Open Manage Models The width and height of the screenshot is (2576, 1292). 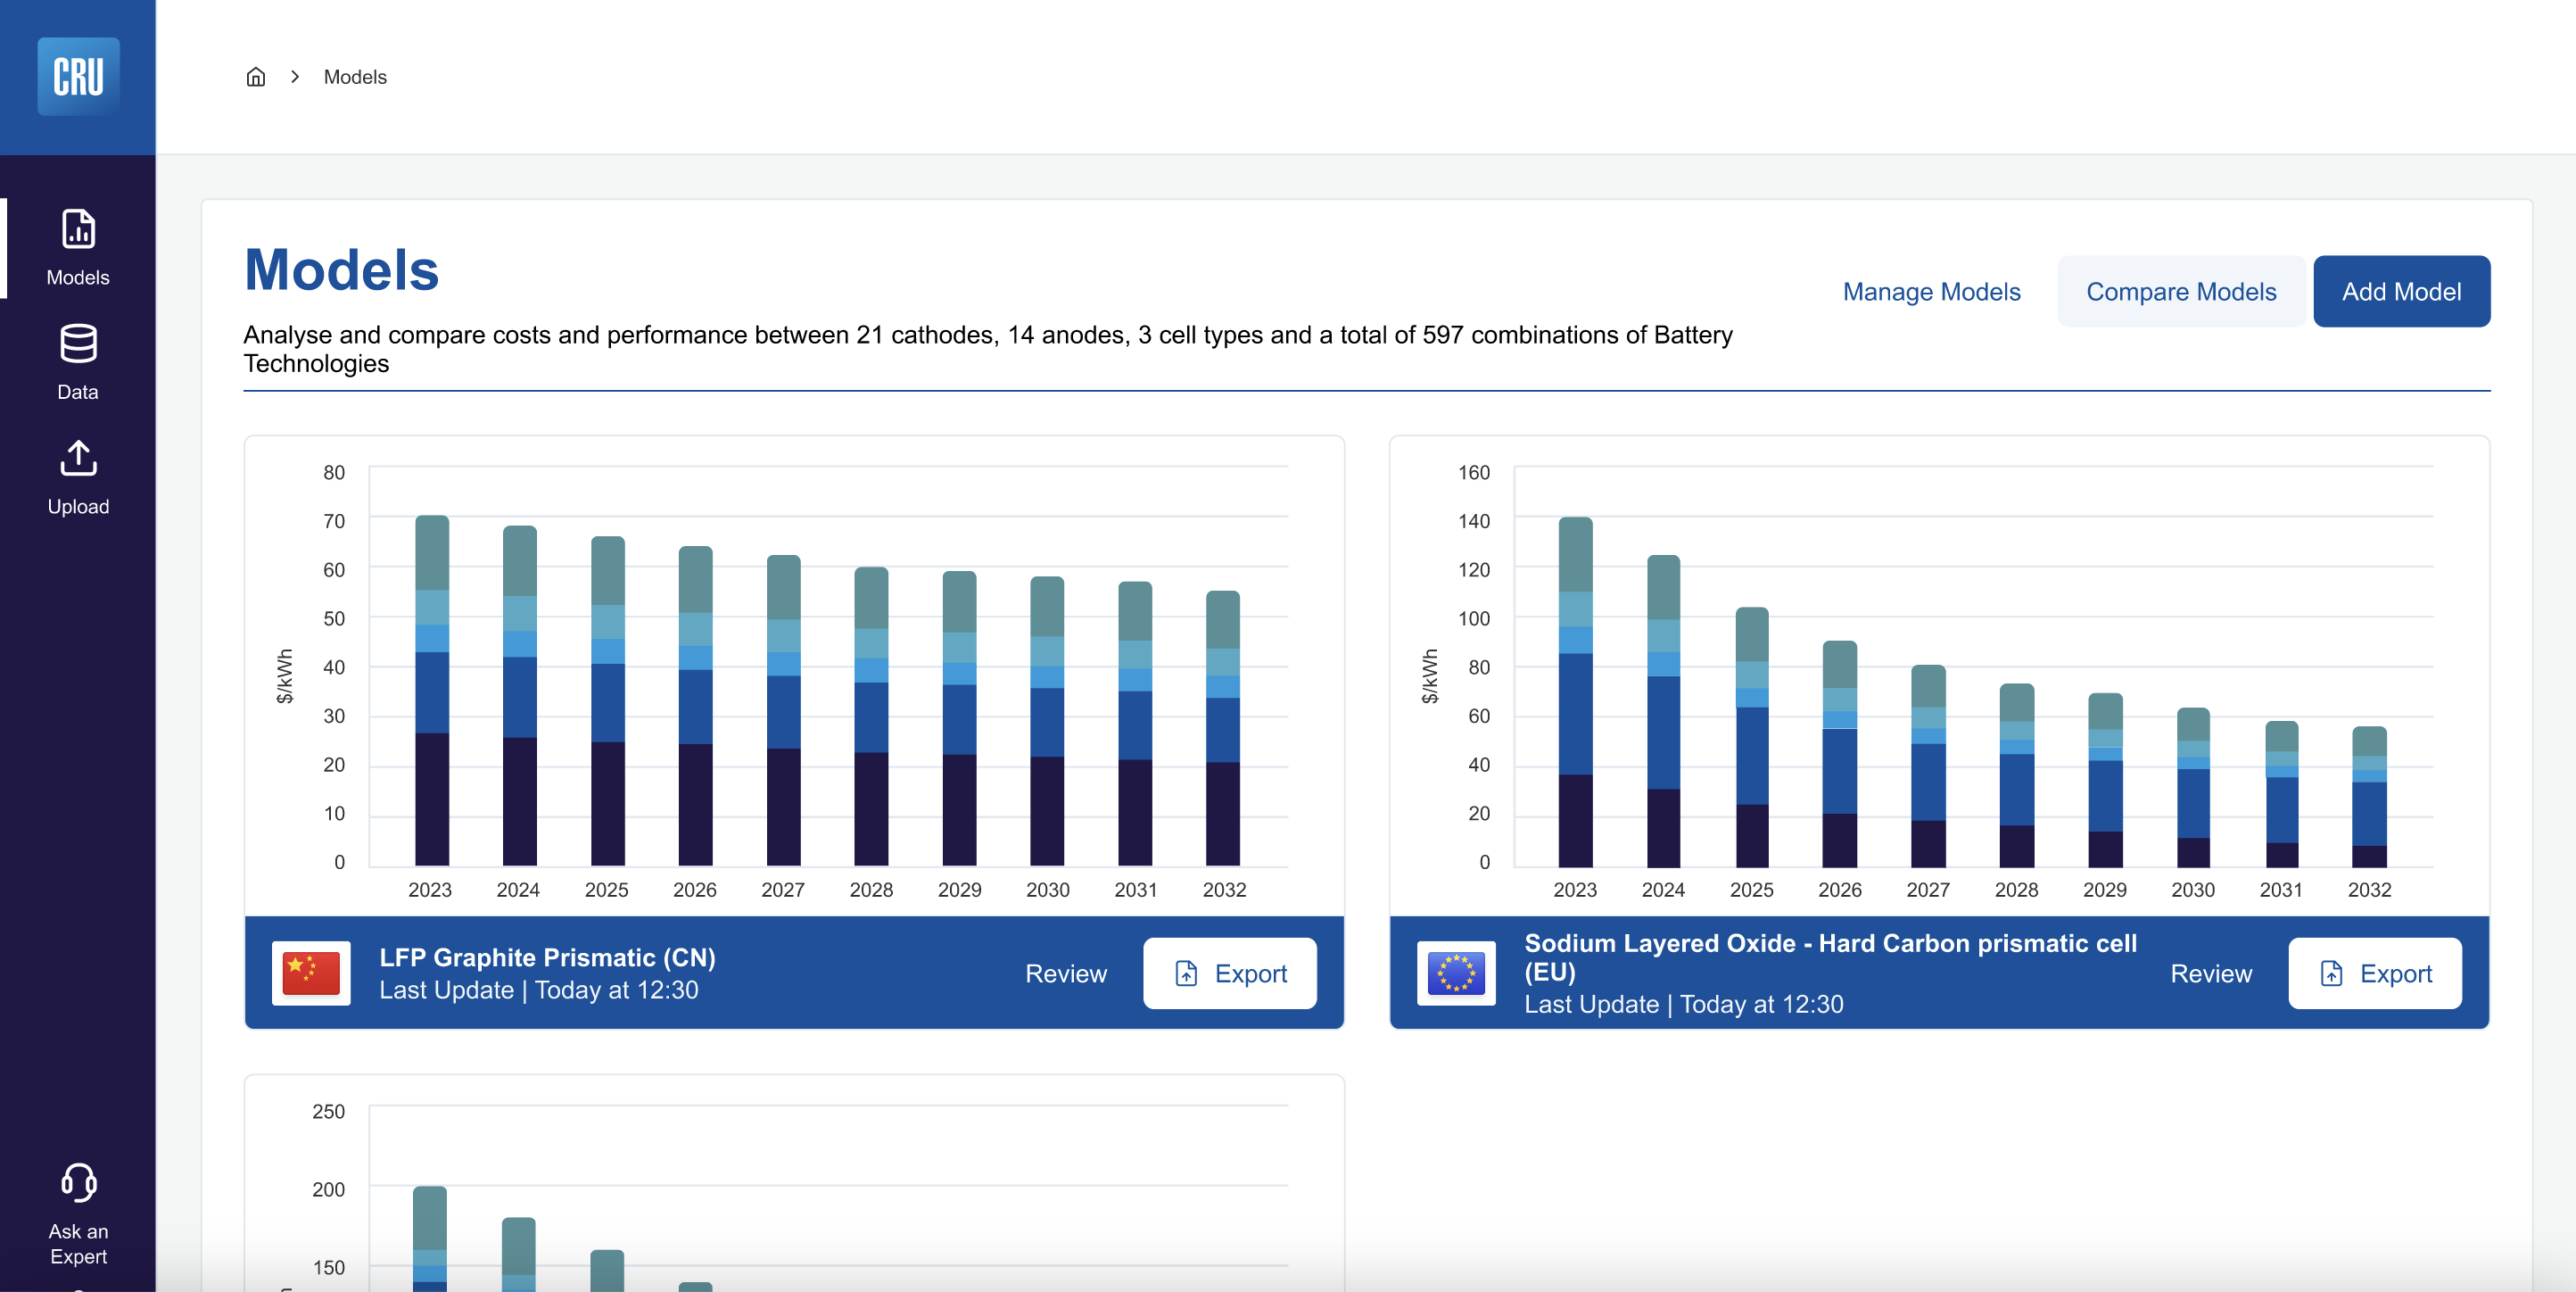coord(1931,291)
